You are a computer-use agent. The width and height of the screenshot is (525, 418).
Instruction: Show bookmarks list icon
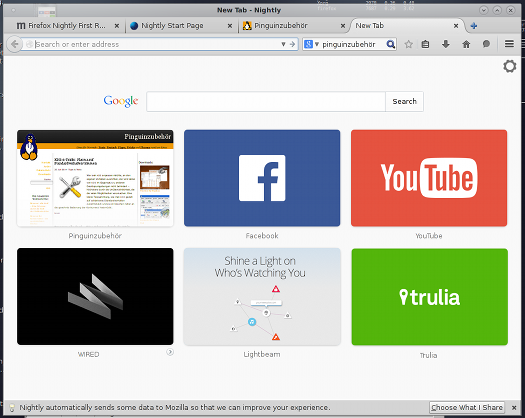(425, 44)
